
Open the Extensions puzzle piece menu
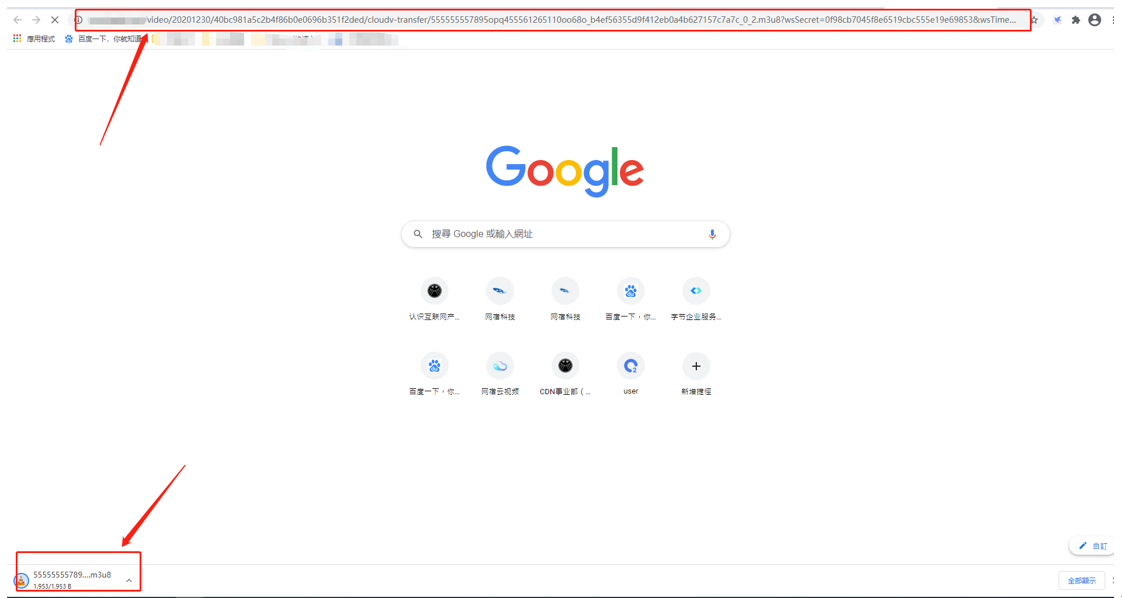pyautogui.click(x=1075, y=20)
